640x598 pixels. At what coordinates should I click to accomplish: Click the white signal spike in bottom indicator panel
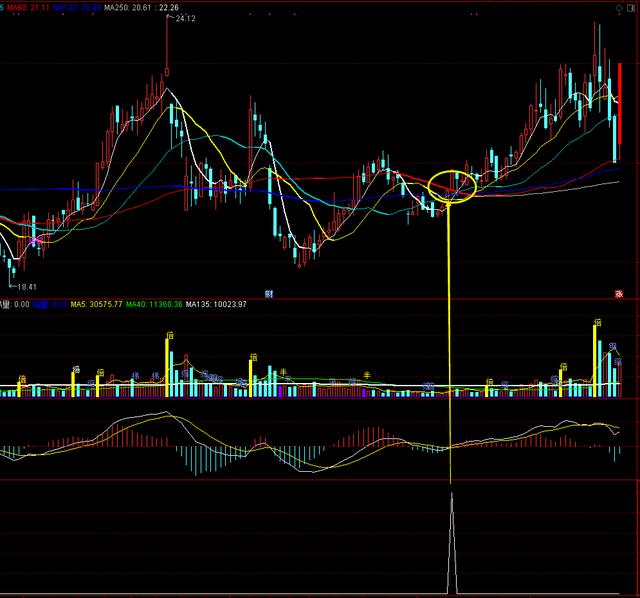(452, 543)
